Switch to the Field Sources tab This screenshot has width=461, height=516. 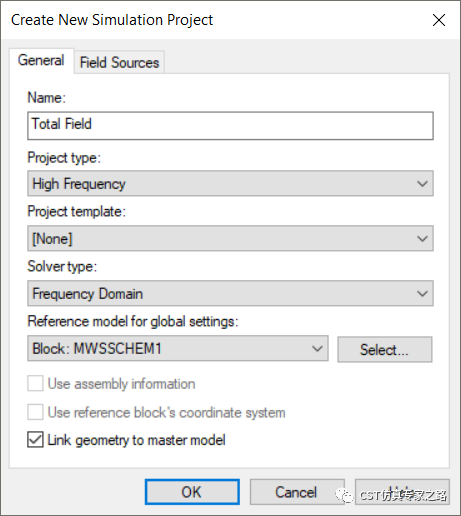[119, 62]
